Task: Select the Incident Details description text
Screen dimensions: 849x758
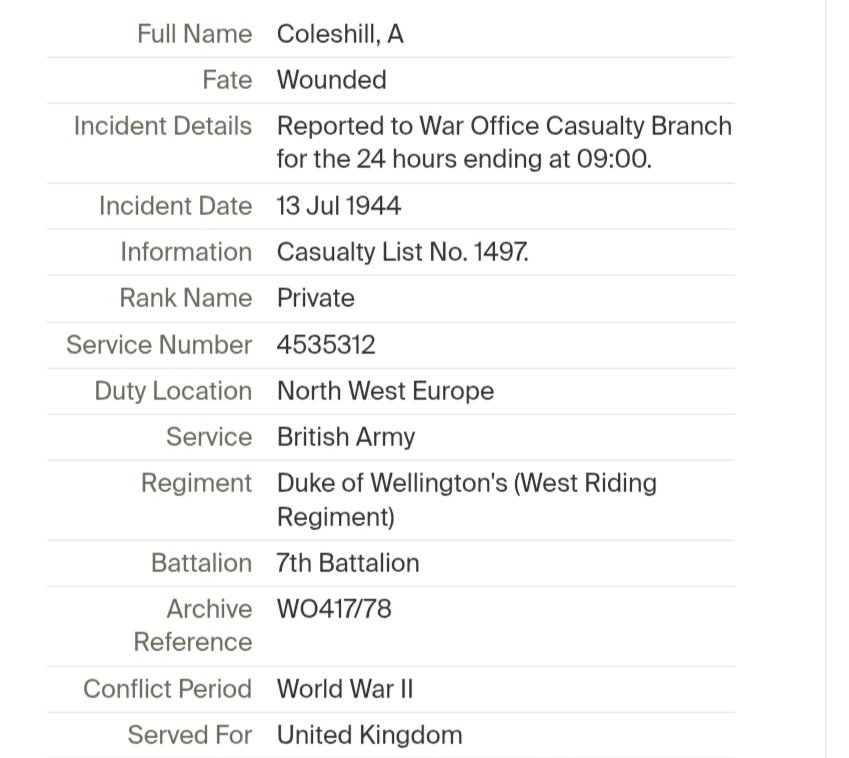Action: 503,142
